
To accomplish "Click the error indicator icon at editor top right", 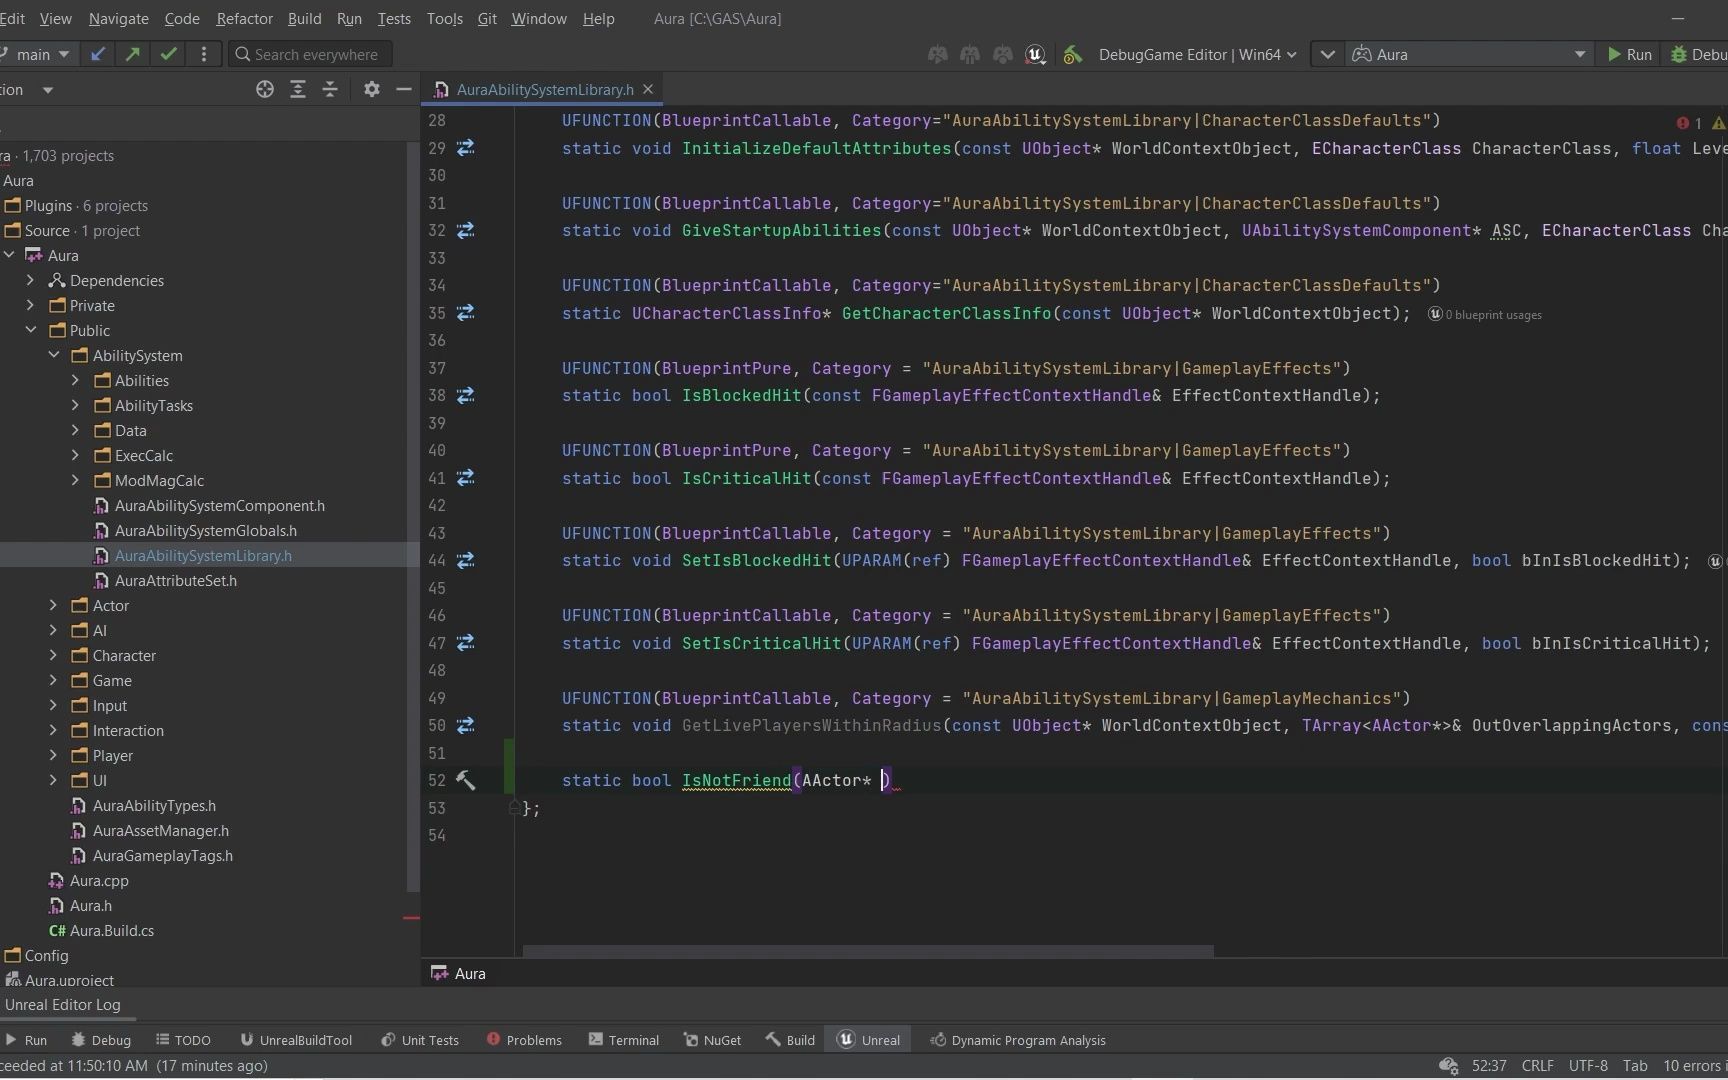I will (x=1683, y=123).
